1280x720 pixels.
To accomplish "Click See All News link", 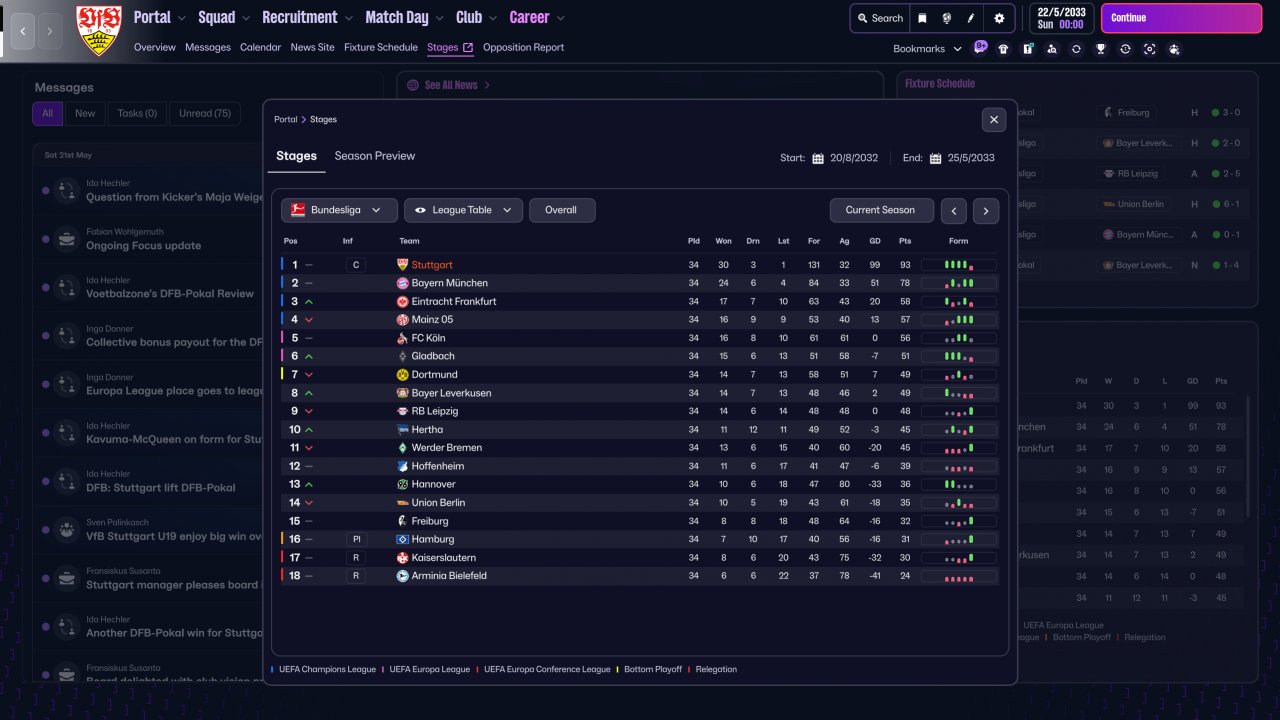I will (x=449, y=85).
